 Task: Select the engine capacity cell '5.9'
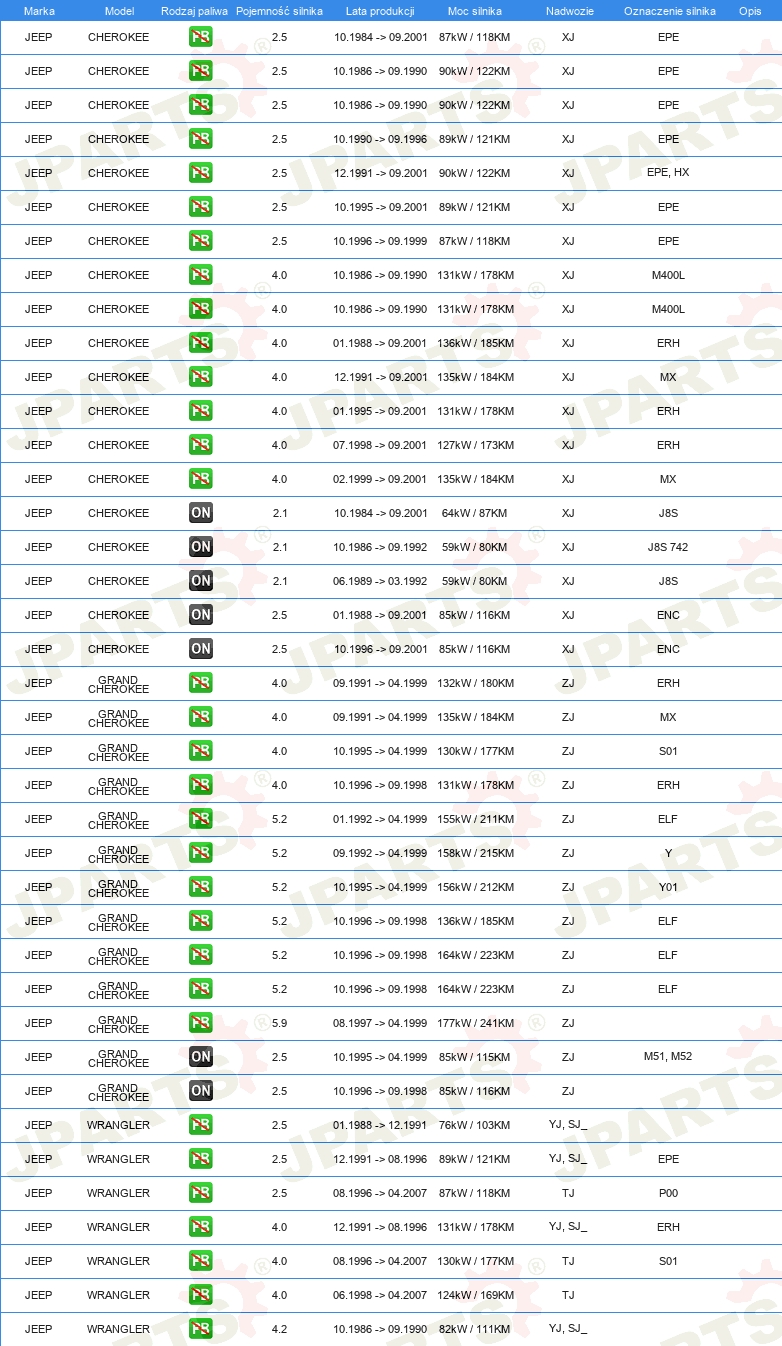[280, 1023]
